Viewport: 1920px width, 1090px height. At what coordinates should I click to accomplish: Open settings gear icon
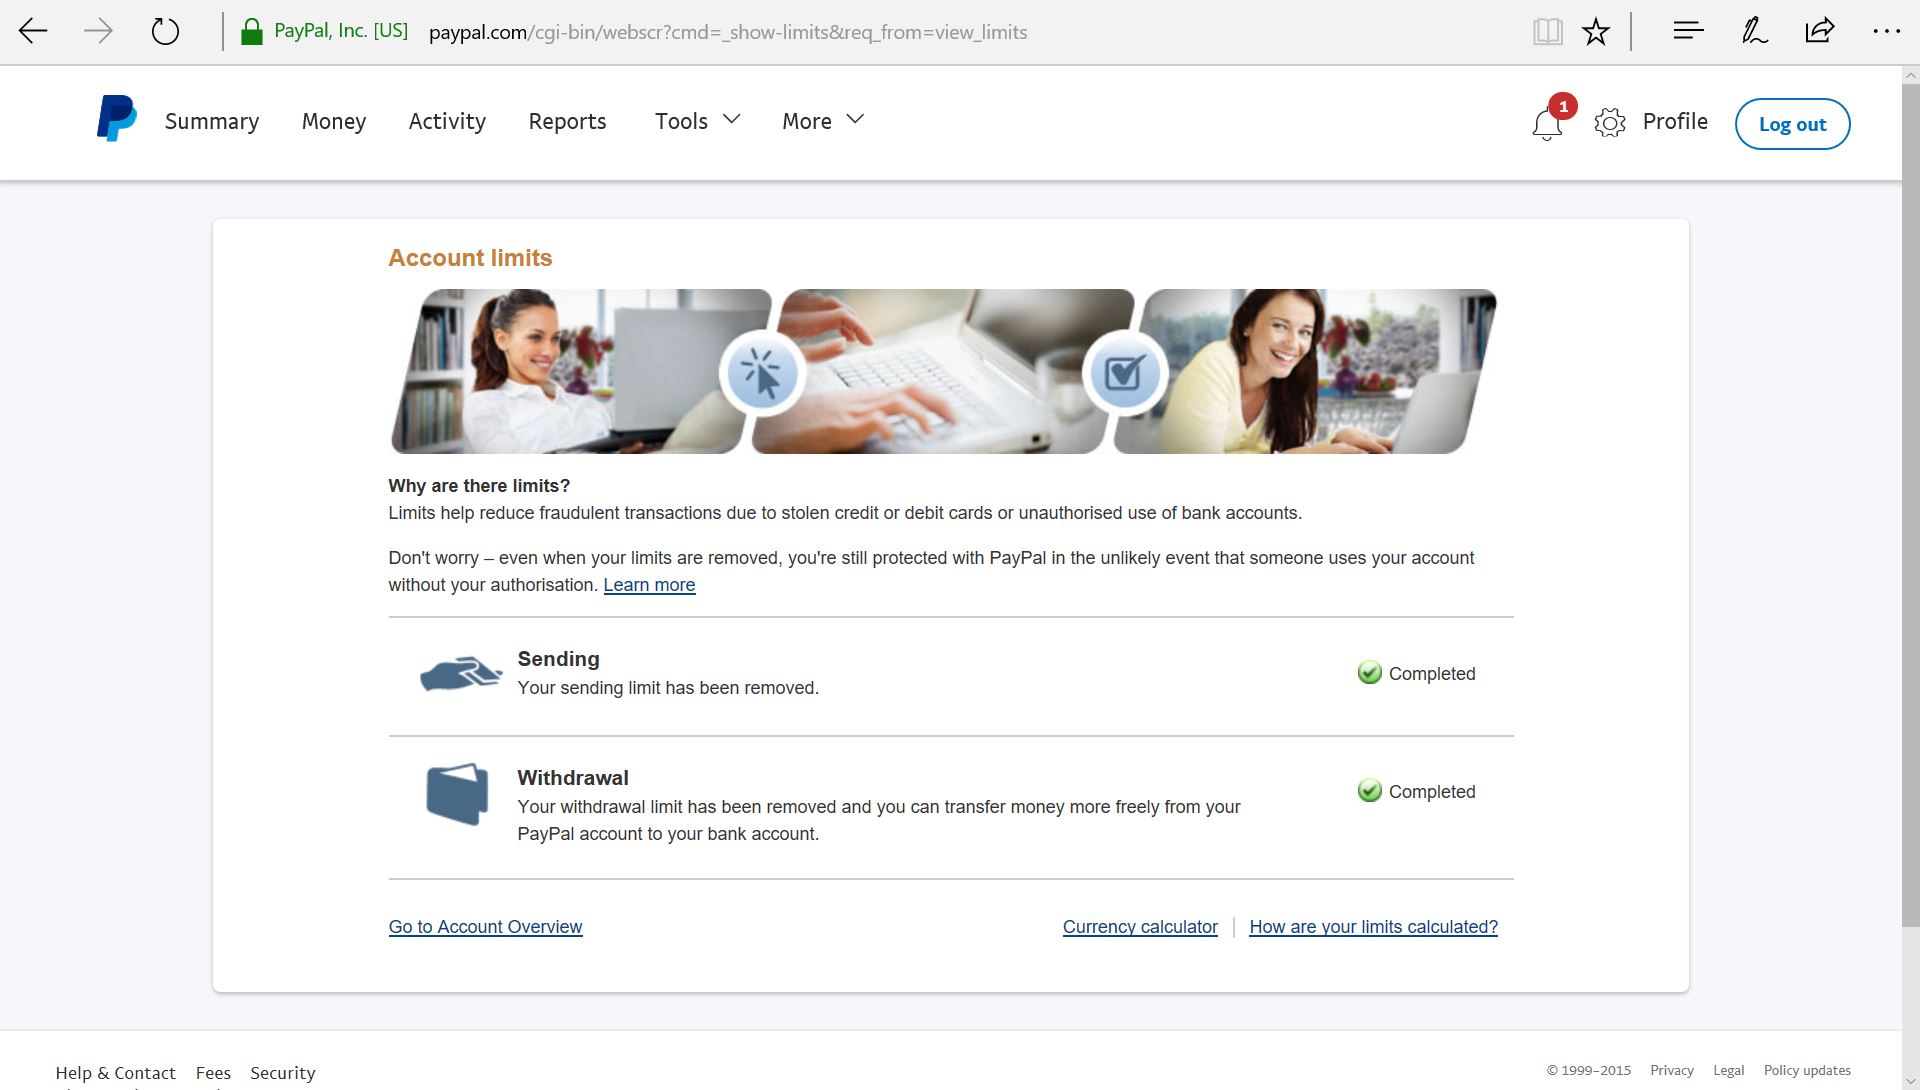(1610, 123)
